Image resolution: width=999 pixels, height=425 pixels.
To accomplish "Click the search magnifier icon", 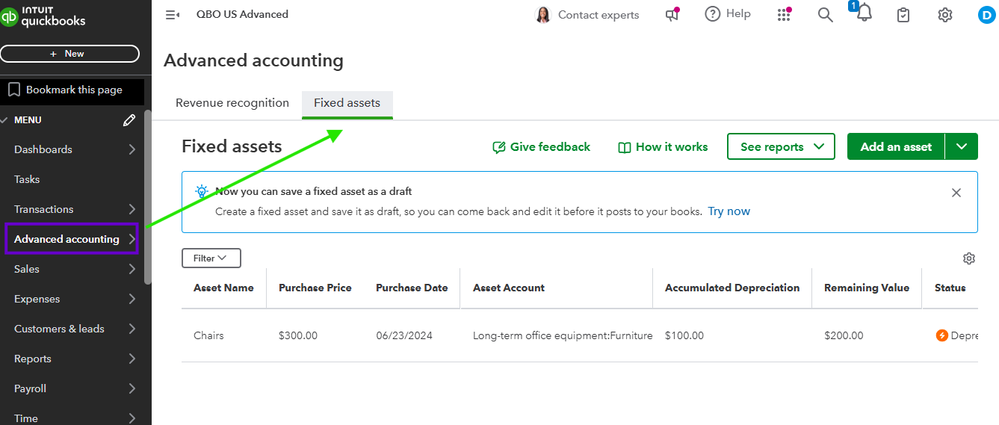I will click(825, 15).
